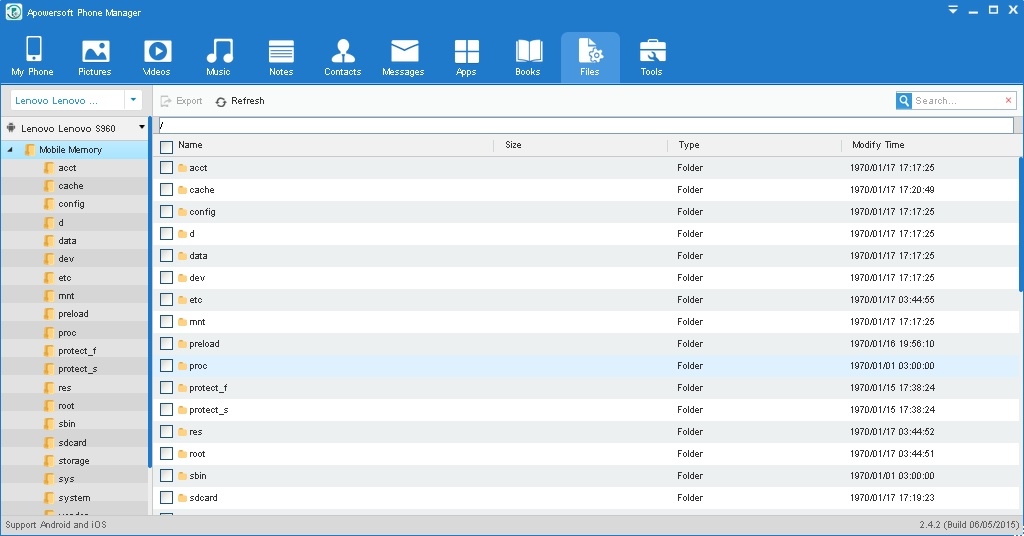Open the Books section

click(x=528, y=57)
